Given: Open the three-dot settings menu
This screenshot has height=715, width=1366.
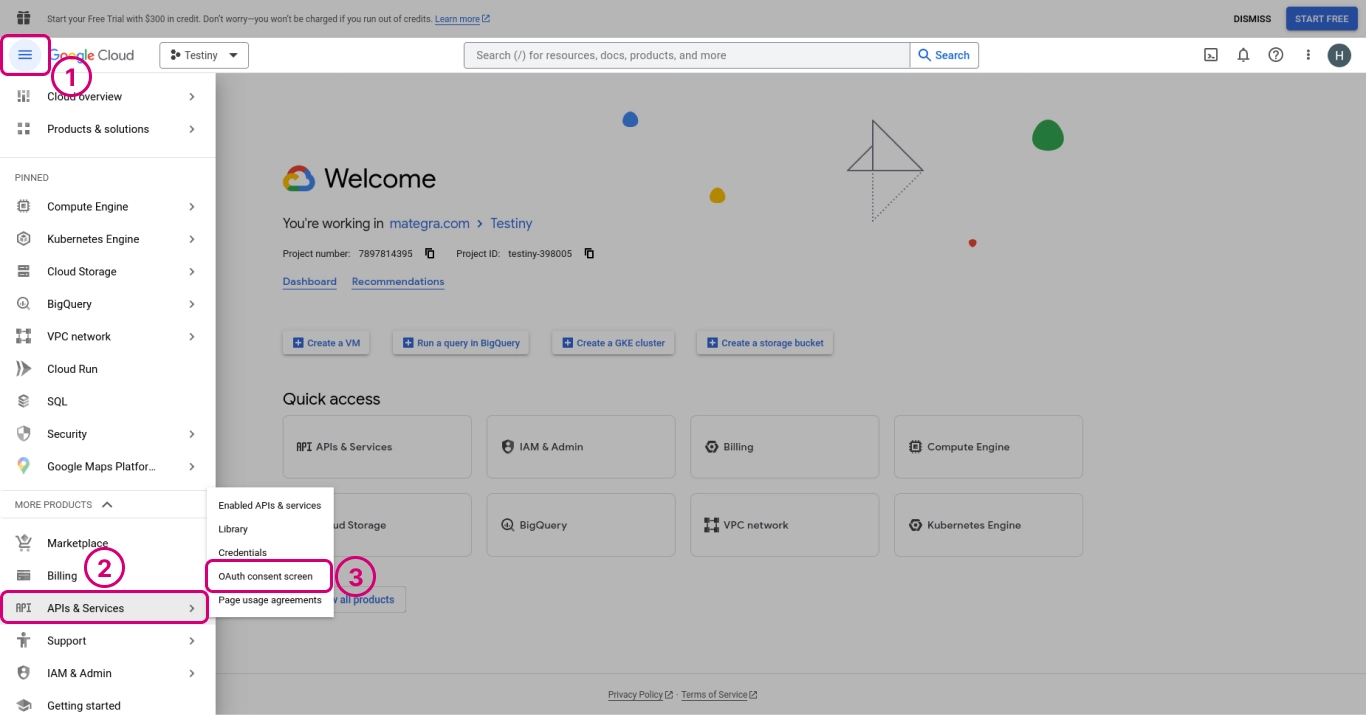Looking at the screenshot, I should (1307, 55).
